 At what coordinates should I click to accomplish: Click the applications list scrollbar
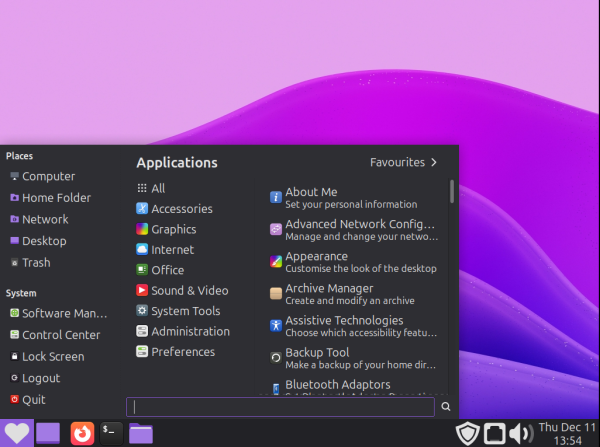click(x=452, y=191)
